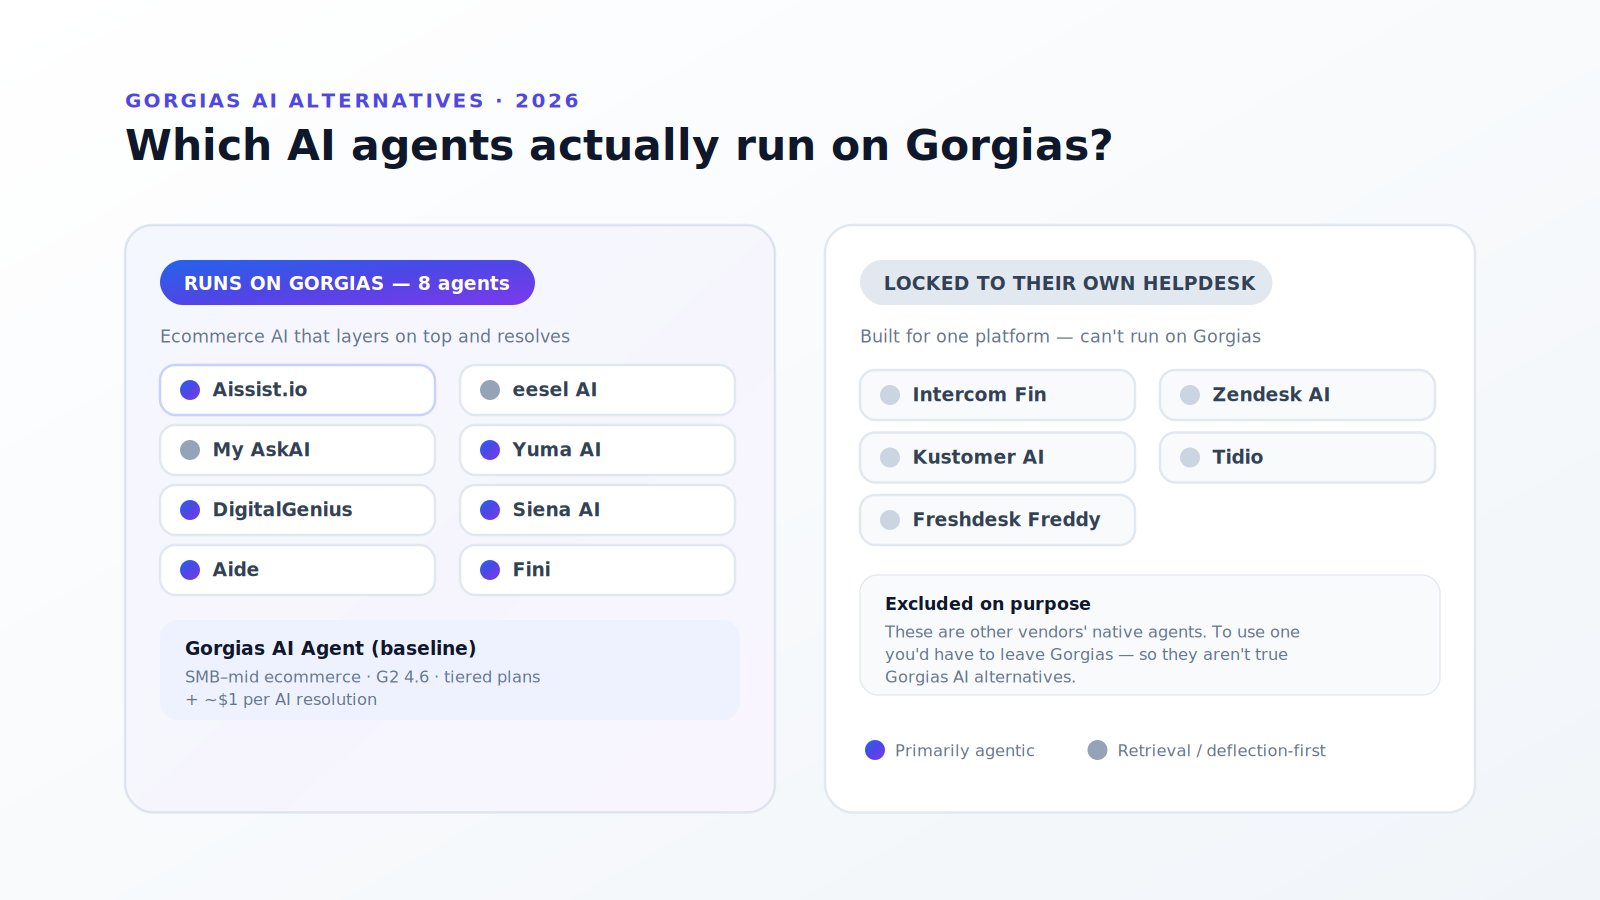Viewport: 1600px width, 900px height.
Task: Click the Freshdesk Freddy chip
Action: pyautogui.click(x=997, y=520)
